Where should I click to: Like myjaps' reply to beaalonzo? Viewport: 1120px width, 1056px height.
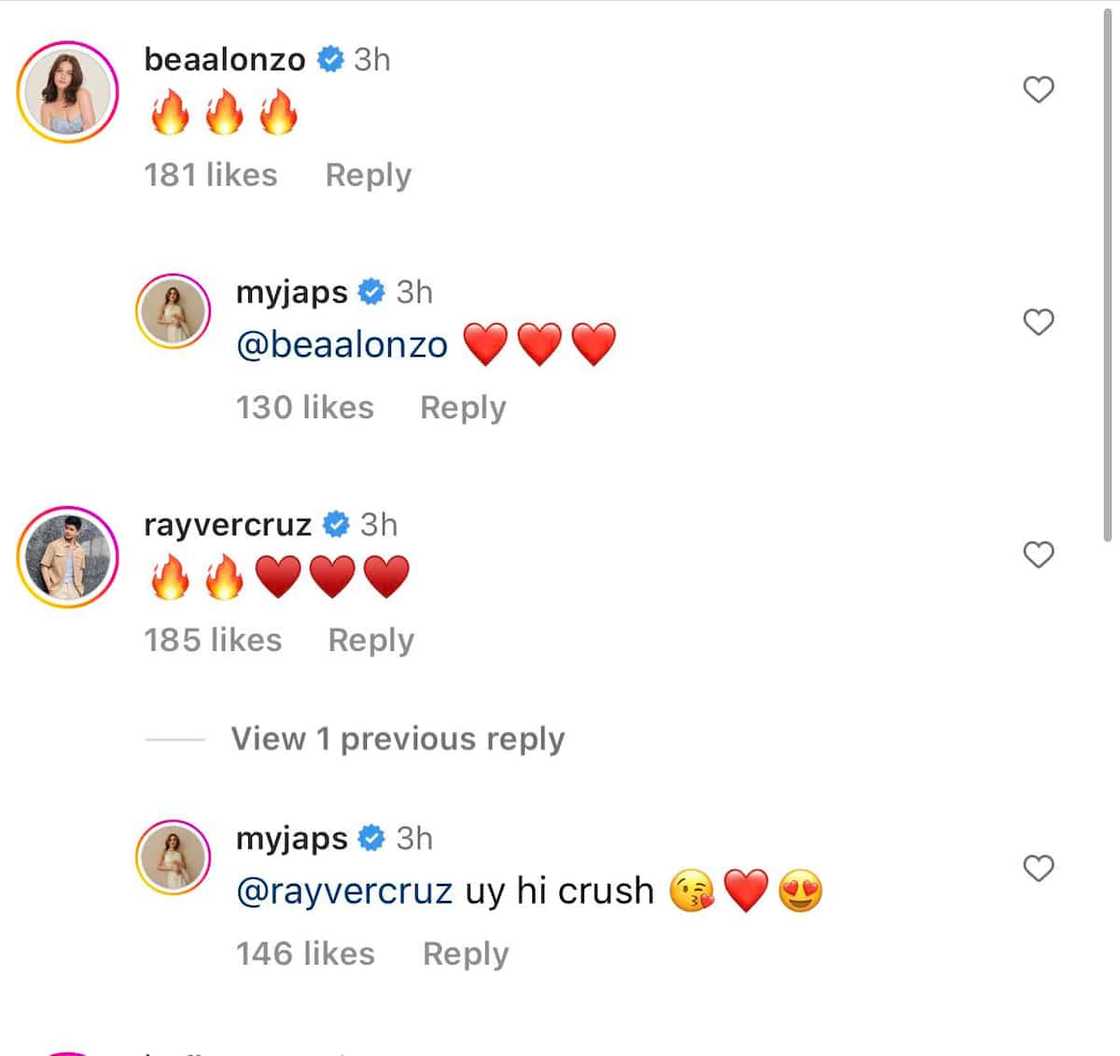[x=1039, y=322]
